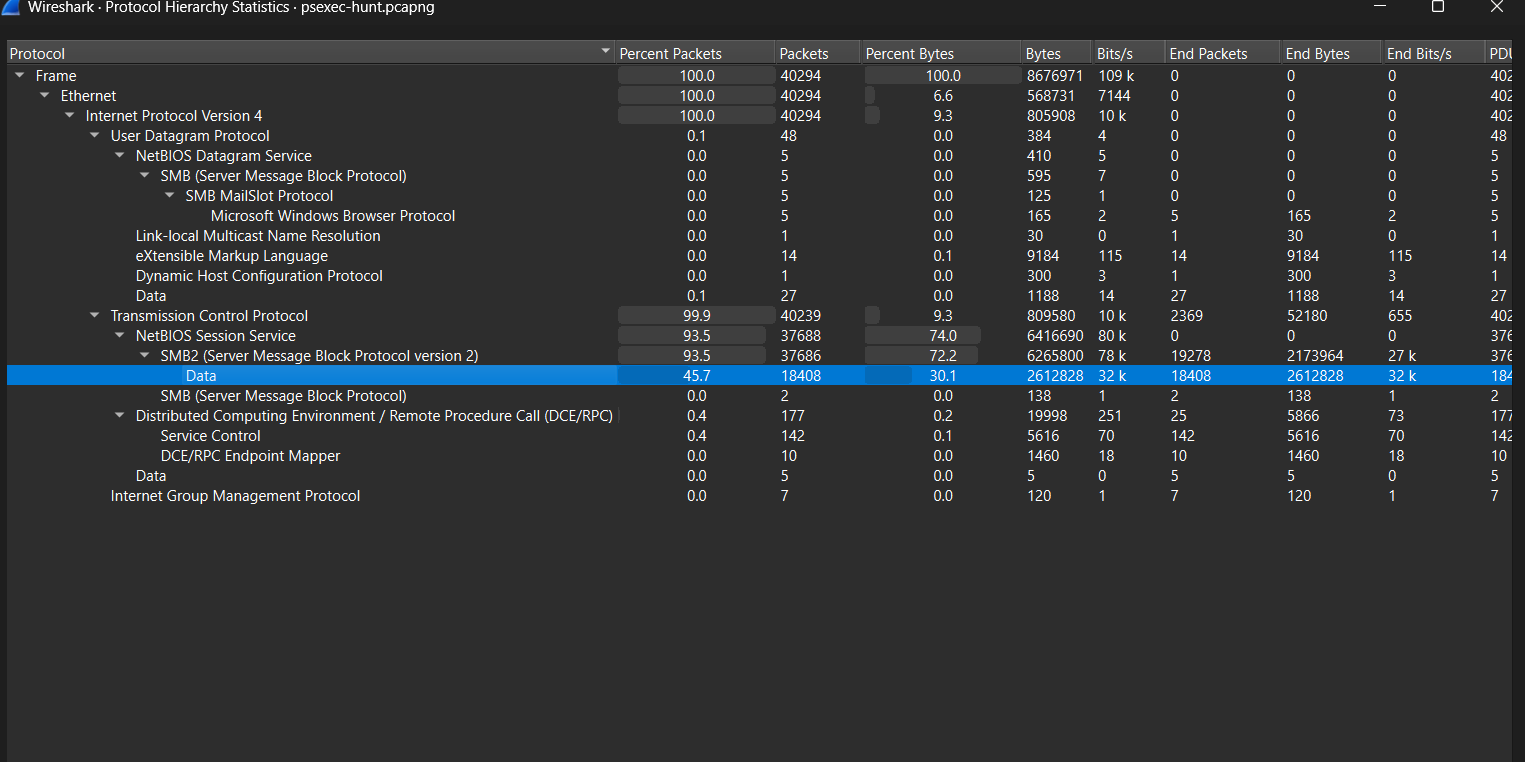Click the DCE/RPC bytes value 19998
Image resolution: width=1525 pixels, height=762 pixels.
[x=1046, y=416]
